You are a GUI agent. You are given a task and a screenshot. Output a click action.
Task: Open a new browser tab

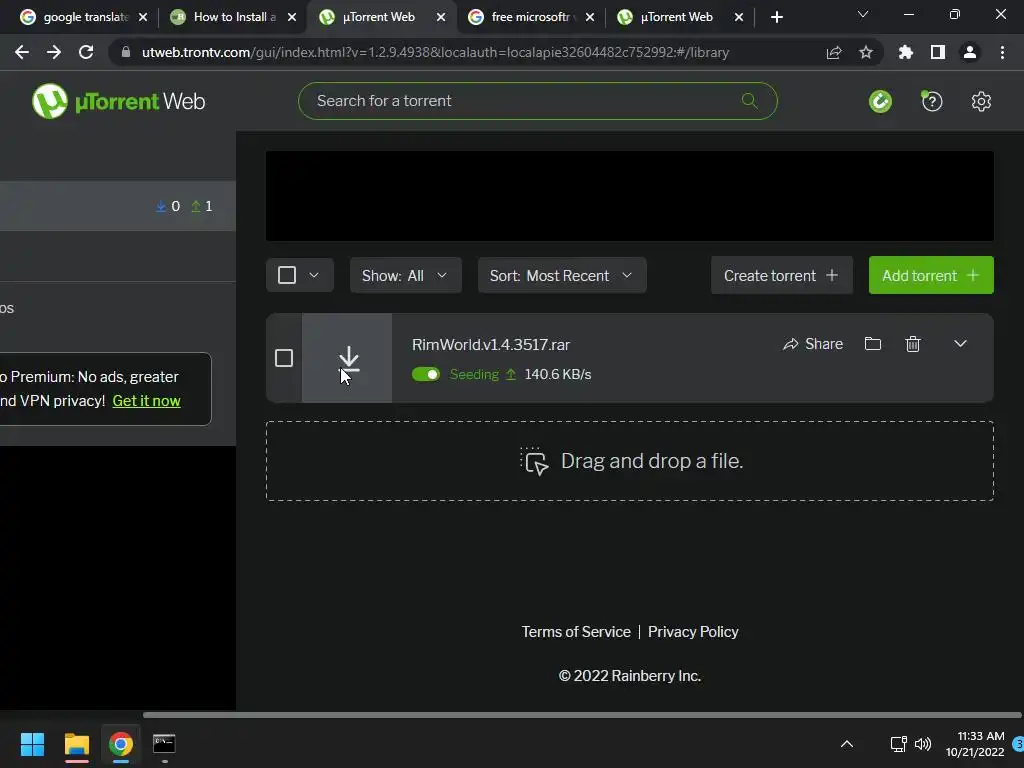(776, 17)
